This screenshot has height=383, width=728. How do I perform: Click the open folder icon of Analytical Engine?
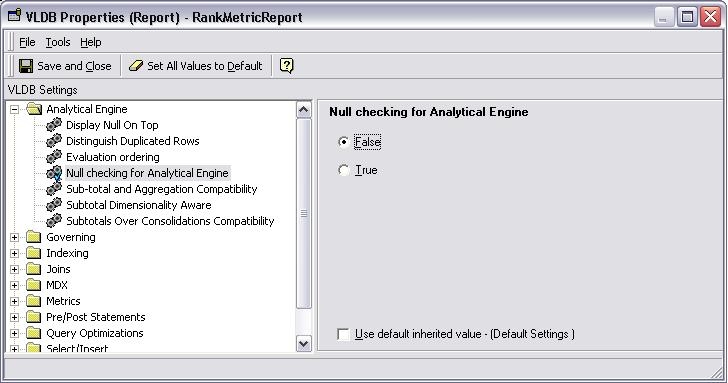[x=34, y=109]
